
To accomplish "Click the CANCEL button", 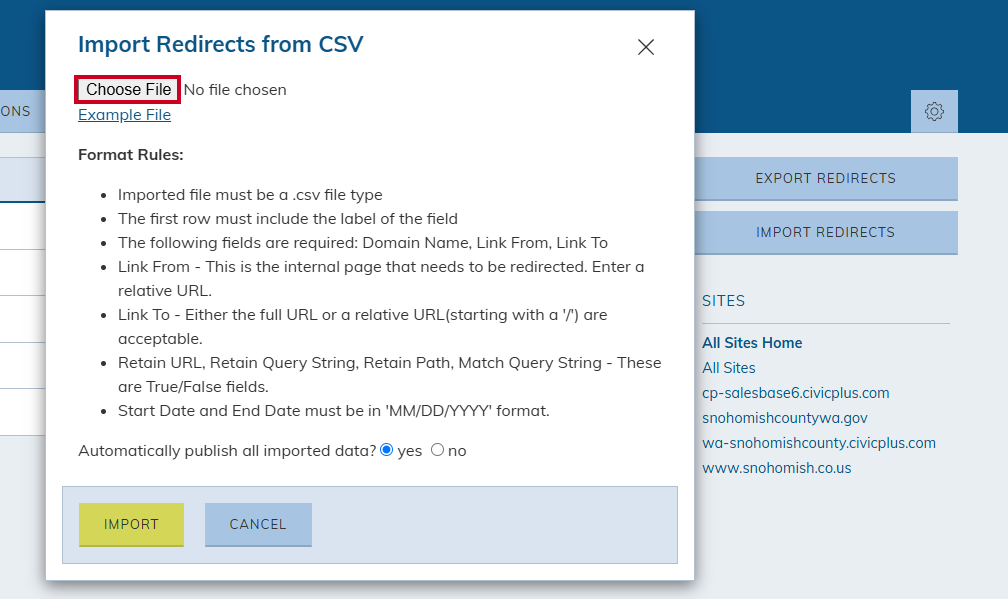I will click(x=258, y=524).
